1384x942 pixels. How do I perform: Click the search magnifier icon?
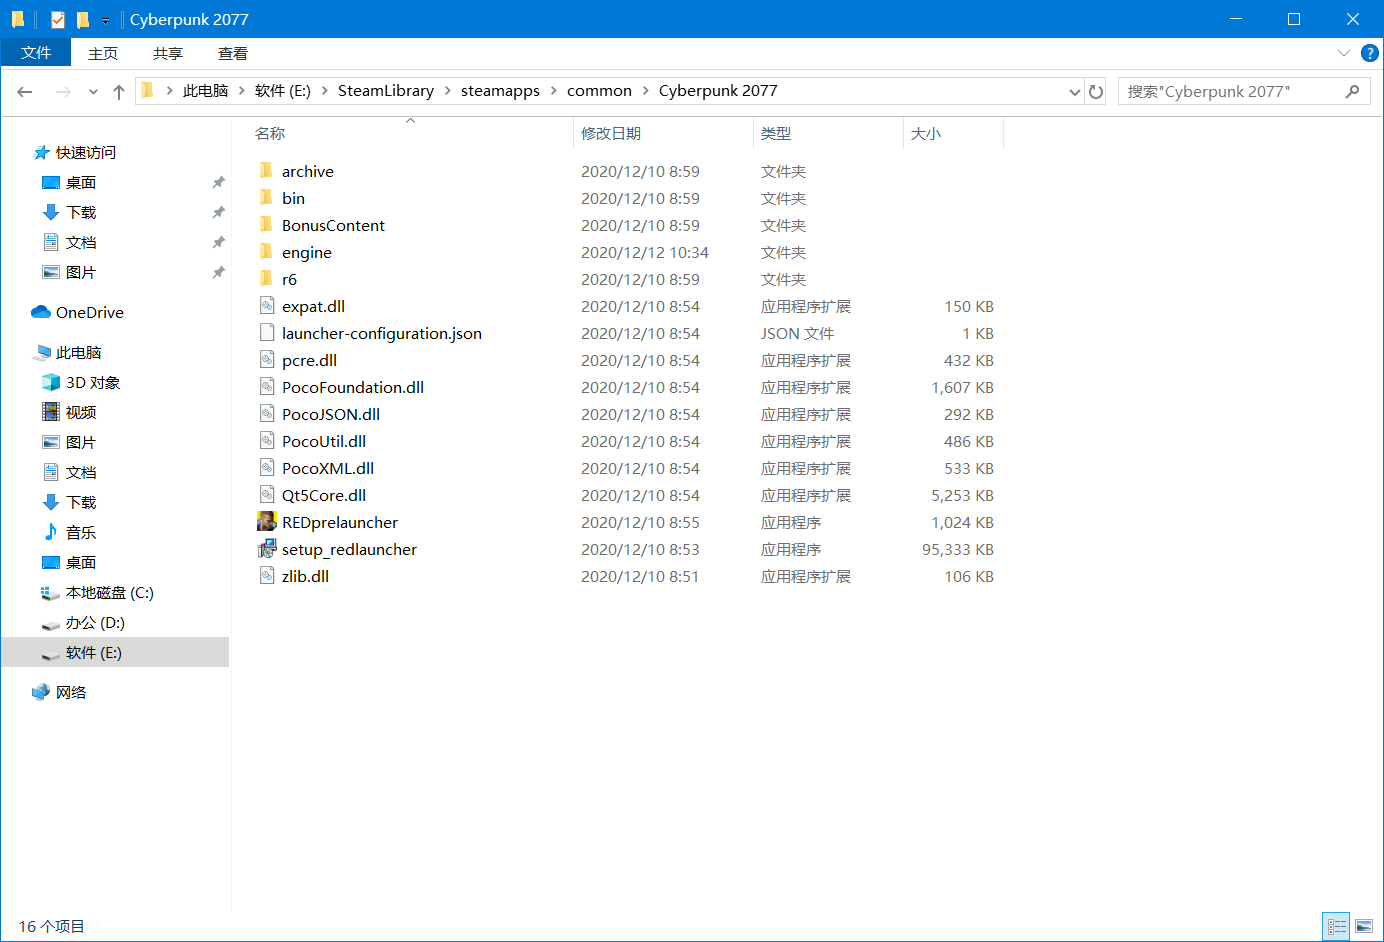coord(1353,91)
